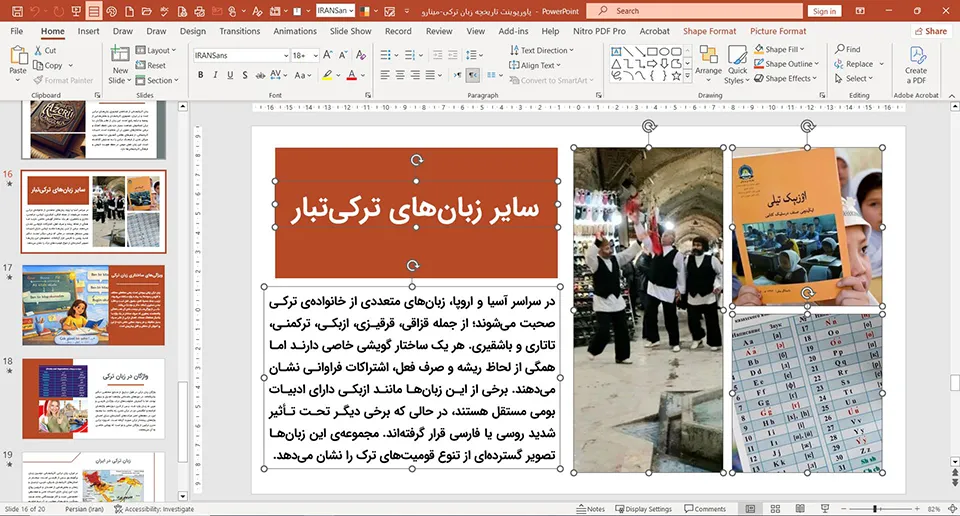
Task: Pick the Rectangle shape from shapes gallery
Action: [653, 51]
